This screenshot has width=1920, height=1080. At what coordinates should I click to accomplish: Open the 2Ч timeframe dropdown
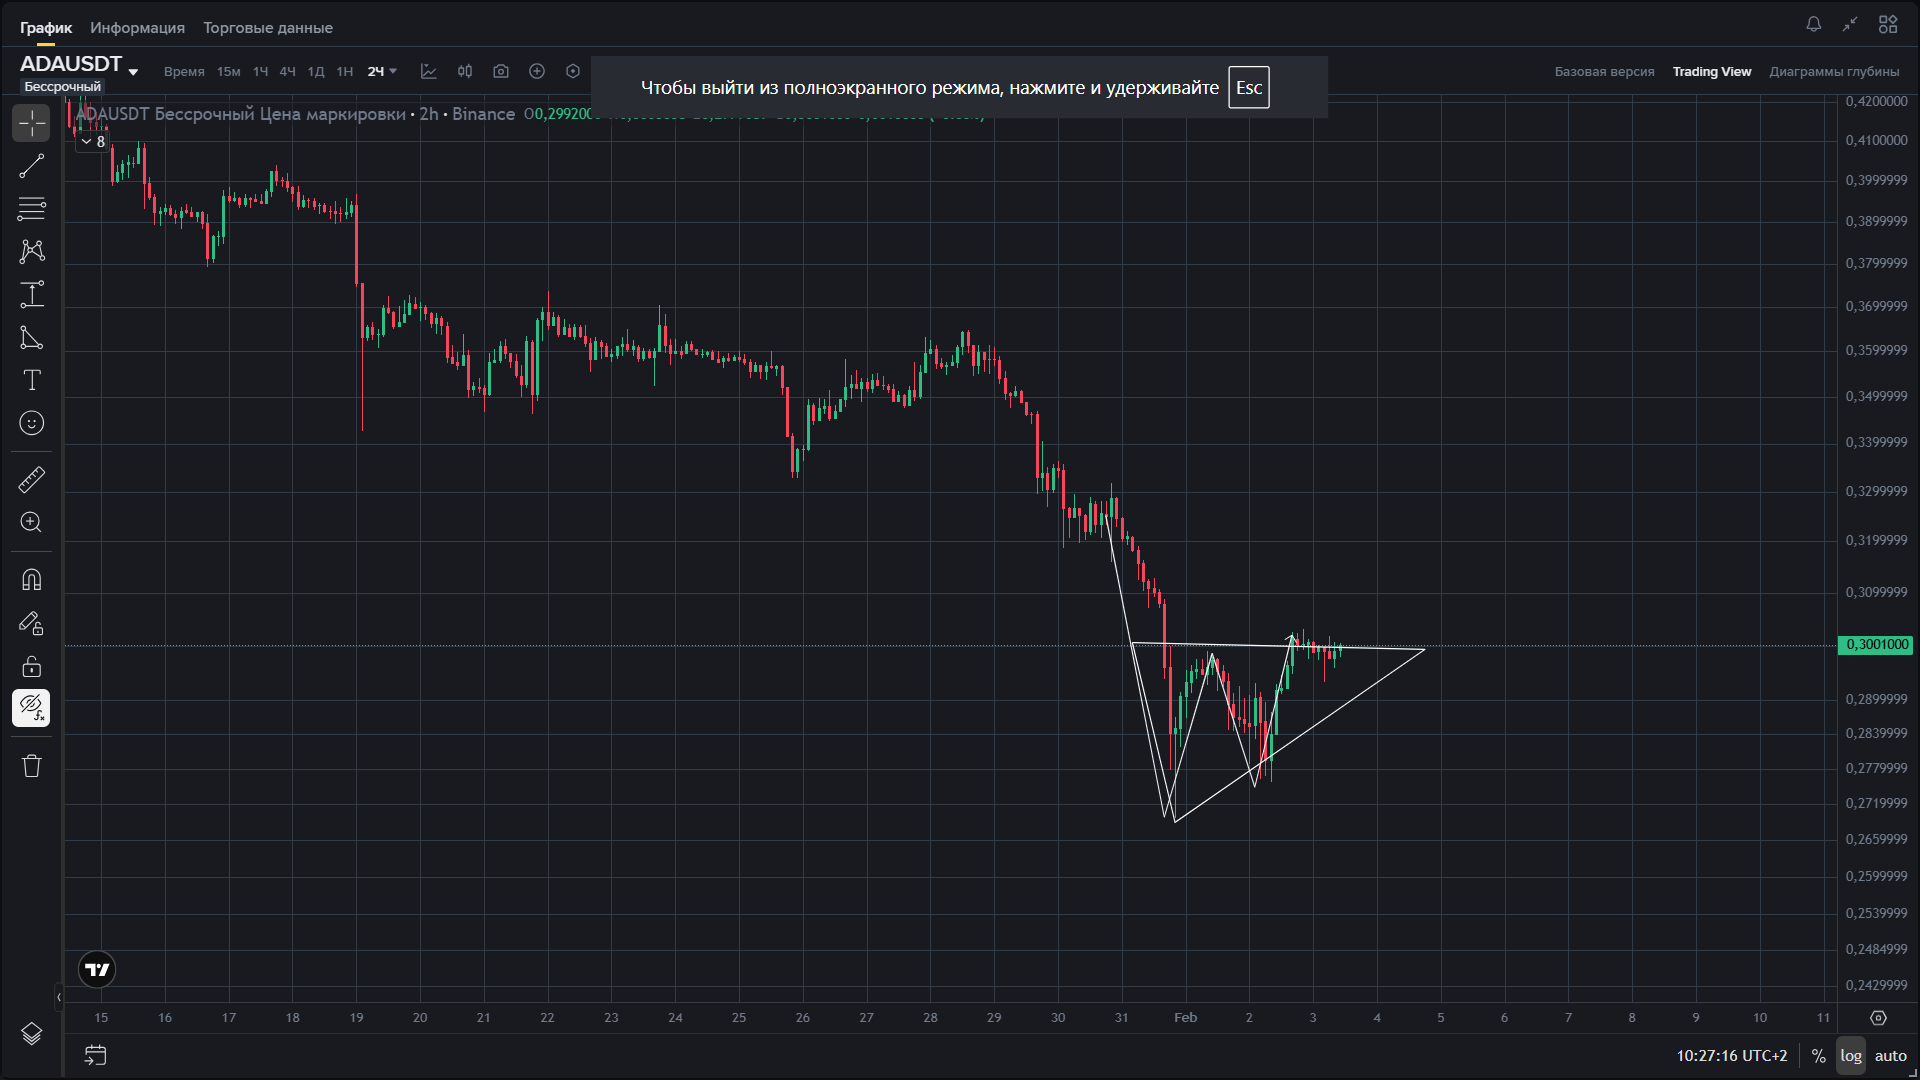tap(382, 71)
